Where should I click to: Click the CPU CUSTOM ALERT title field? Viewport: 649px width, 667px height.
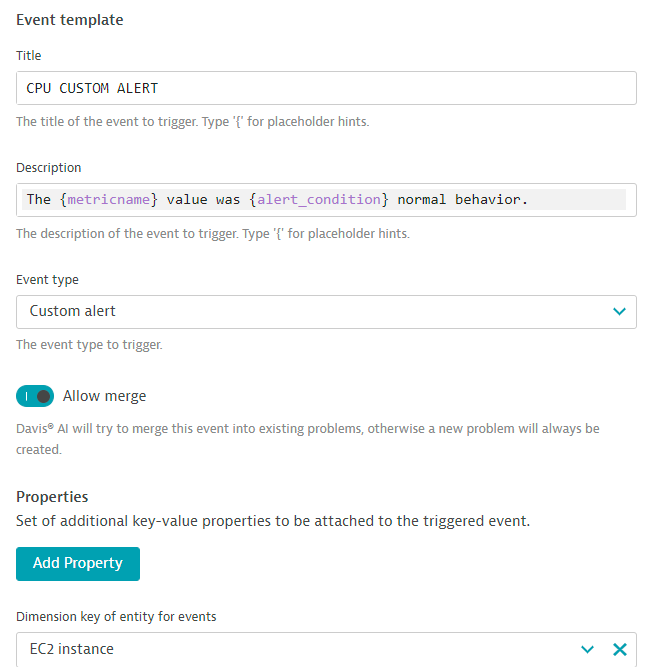326,88
